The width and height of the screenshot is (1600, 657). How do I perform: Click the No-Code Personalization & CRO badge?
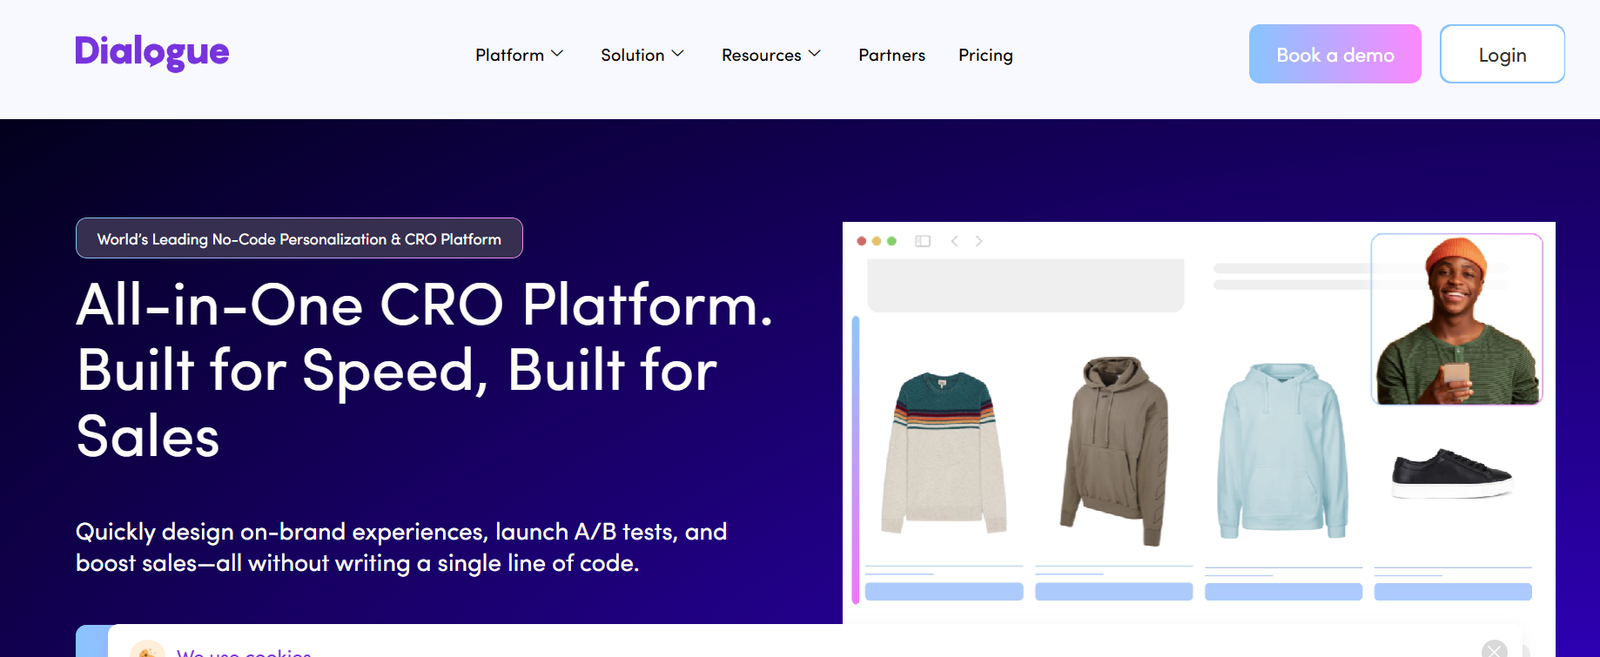(x=299, y=239)
